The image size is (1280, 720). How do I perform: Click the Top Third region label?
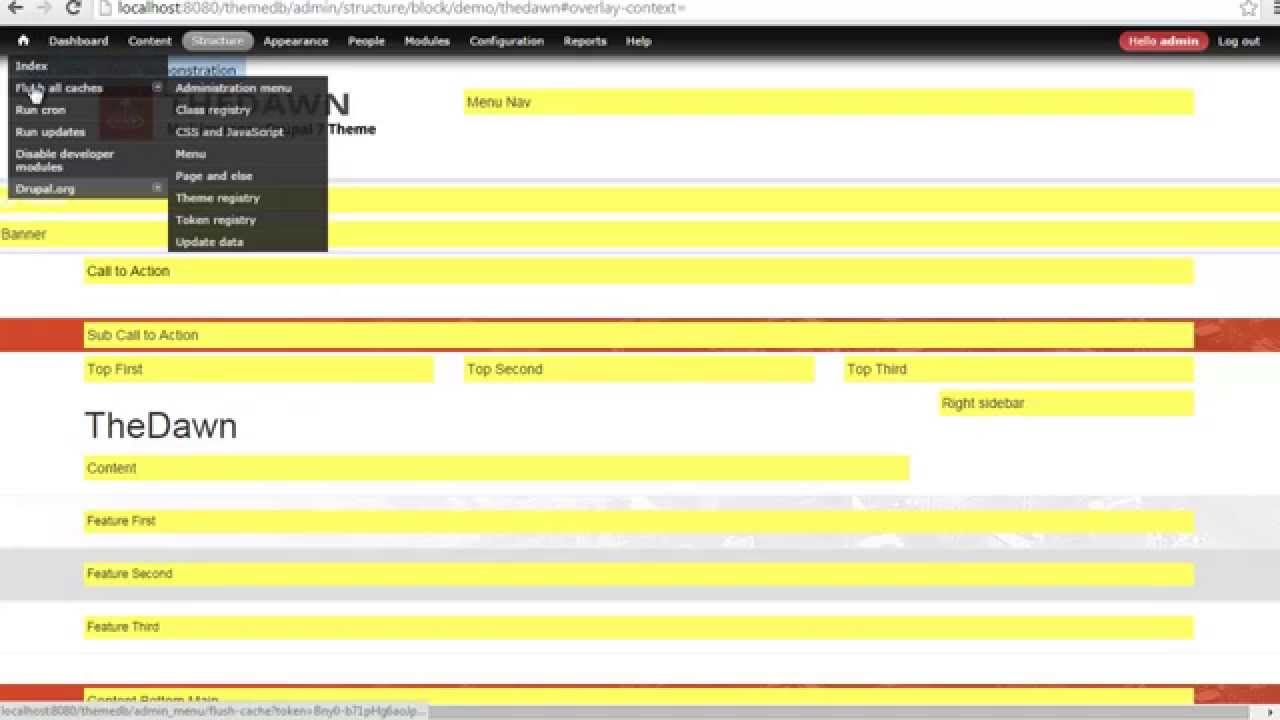tap(877, 369)
